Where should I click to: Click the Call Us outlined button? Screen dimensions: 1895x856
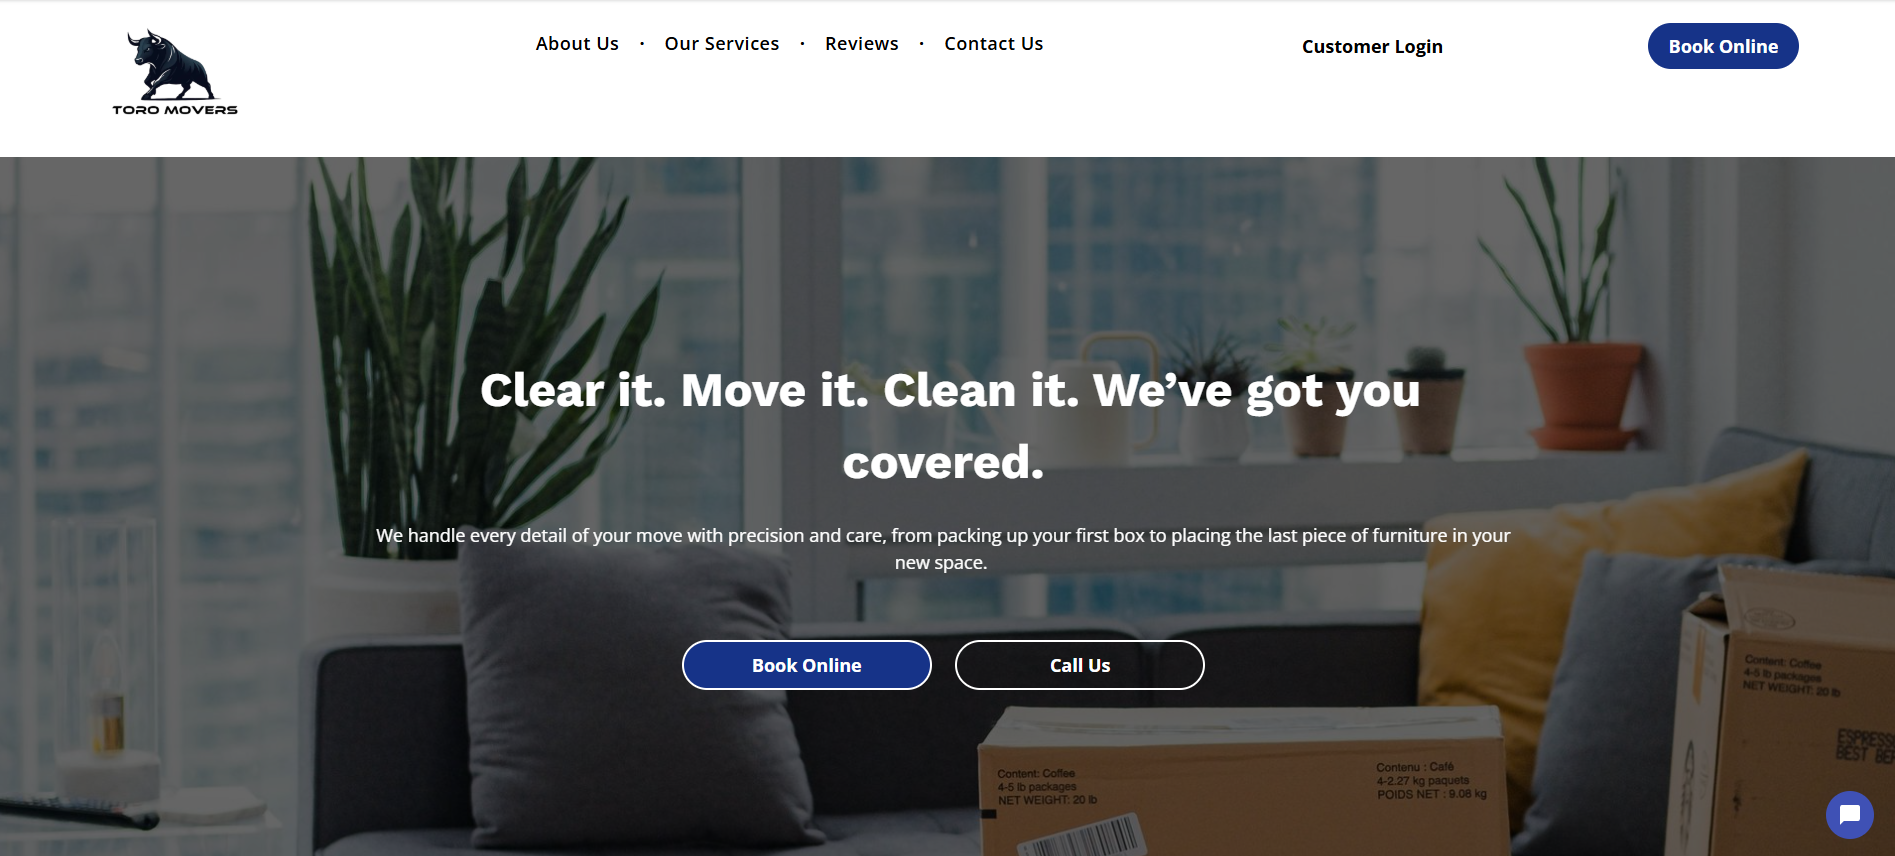pos(1080,665)
